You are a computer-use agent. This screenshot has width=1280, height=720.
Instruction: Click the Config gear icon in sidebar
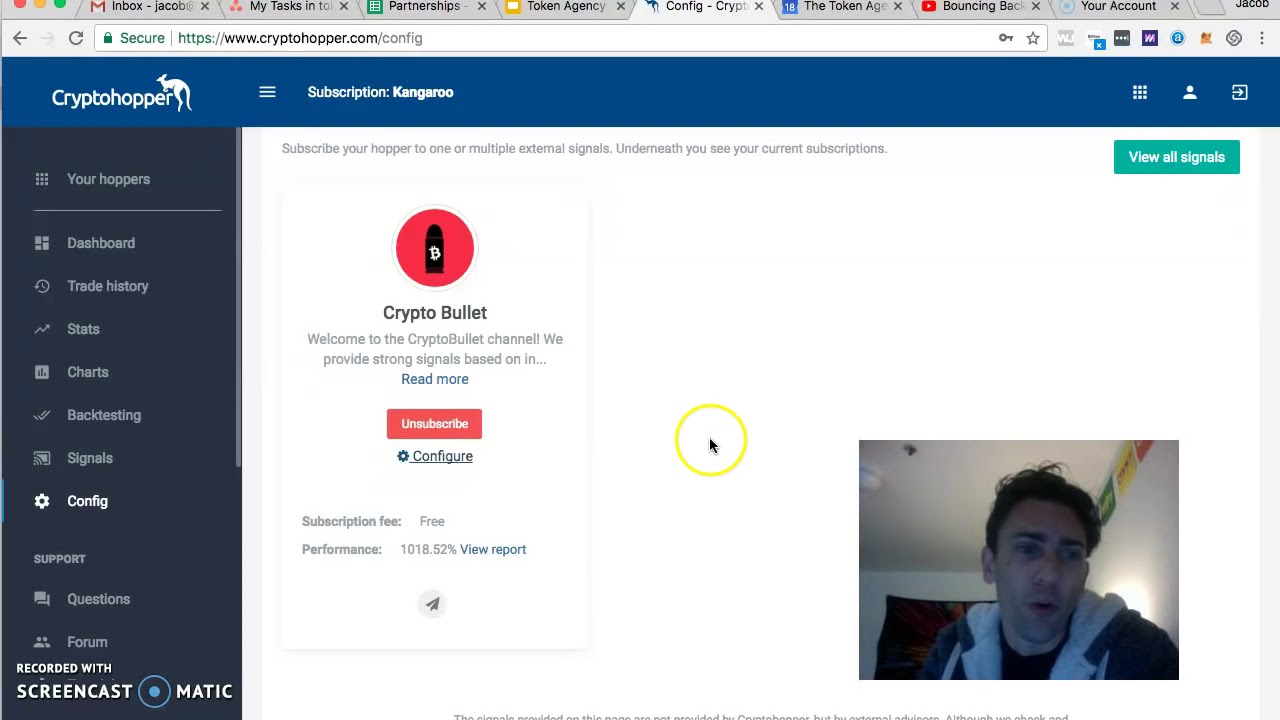point(42,501)
